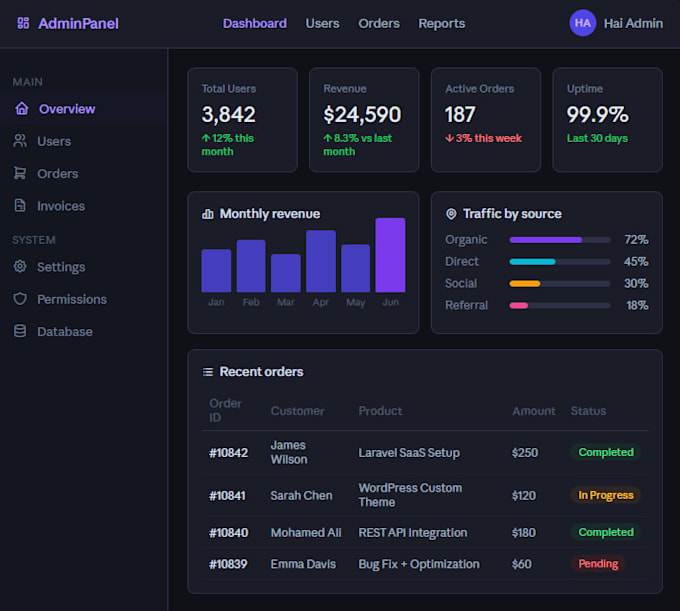The height and width of the screenshot is (611, 680).
Task: Click the AdminPanel brand name
Action: (78, 23)
